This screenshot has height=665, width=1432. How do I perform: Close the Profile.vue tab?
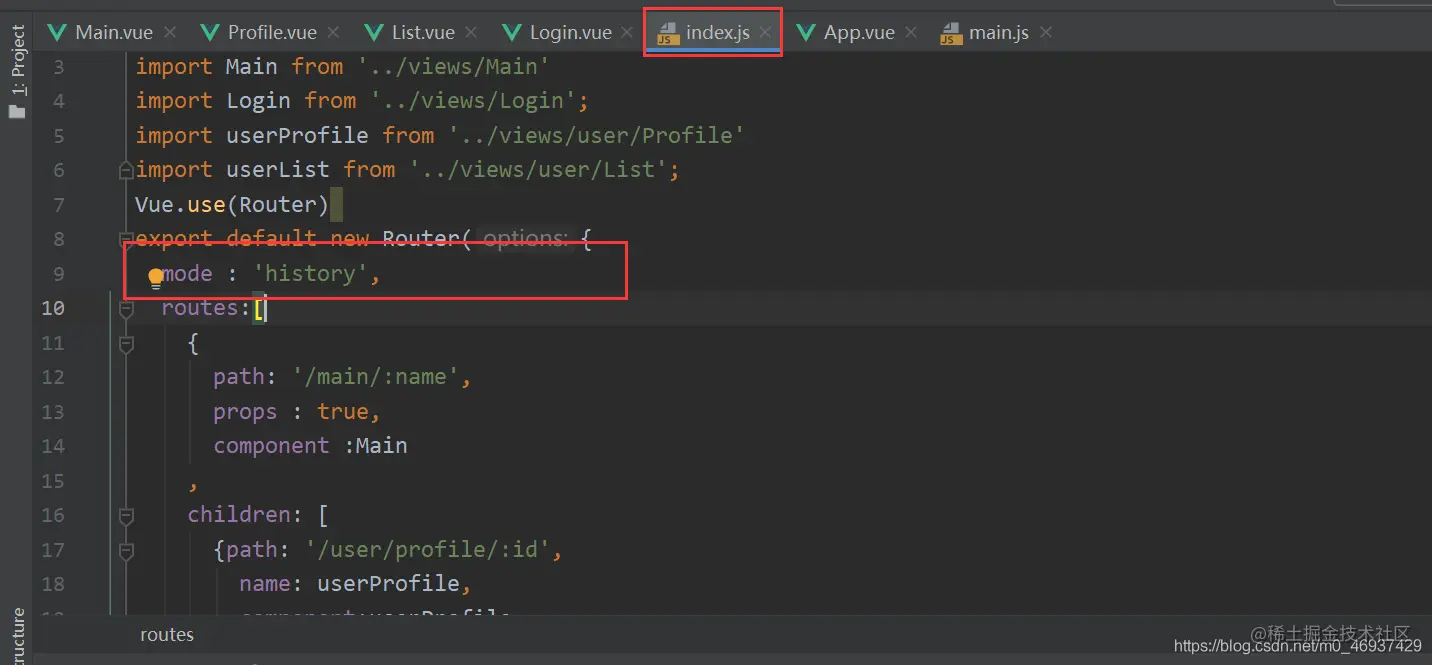pyautogui.click(x=333, y=32)
